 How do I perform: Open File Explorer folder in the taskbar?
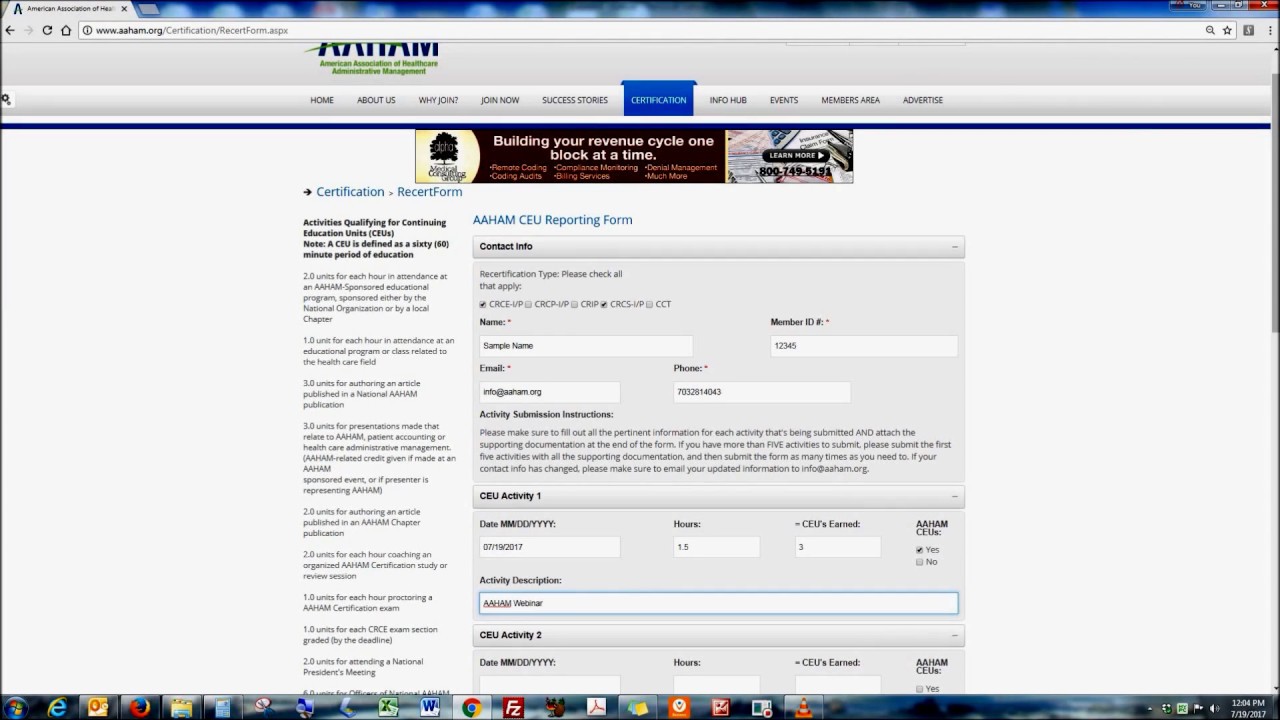[181, 708]
